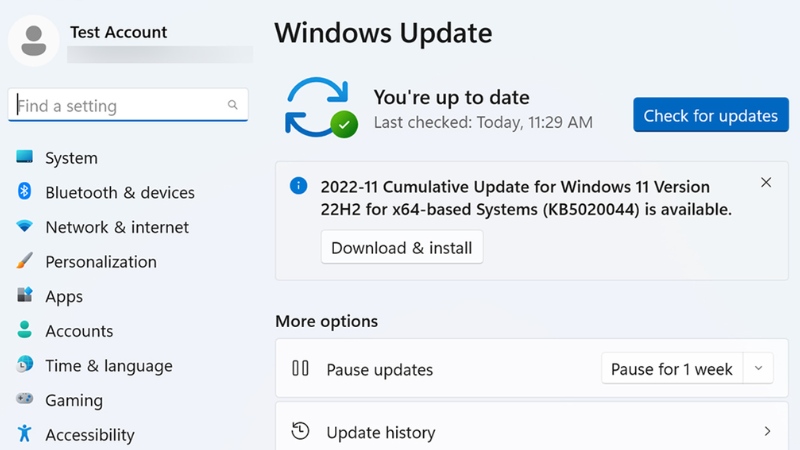
Task: Click the Time & language clock icon
Action: tap(25, 366)
